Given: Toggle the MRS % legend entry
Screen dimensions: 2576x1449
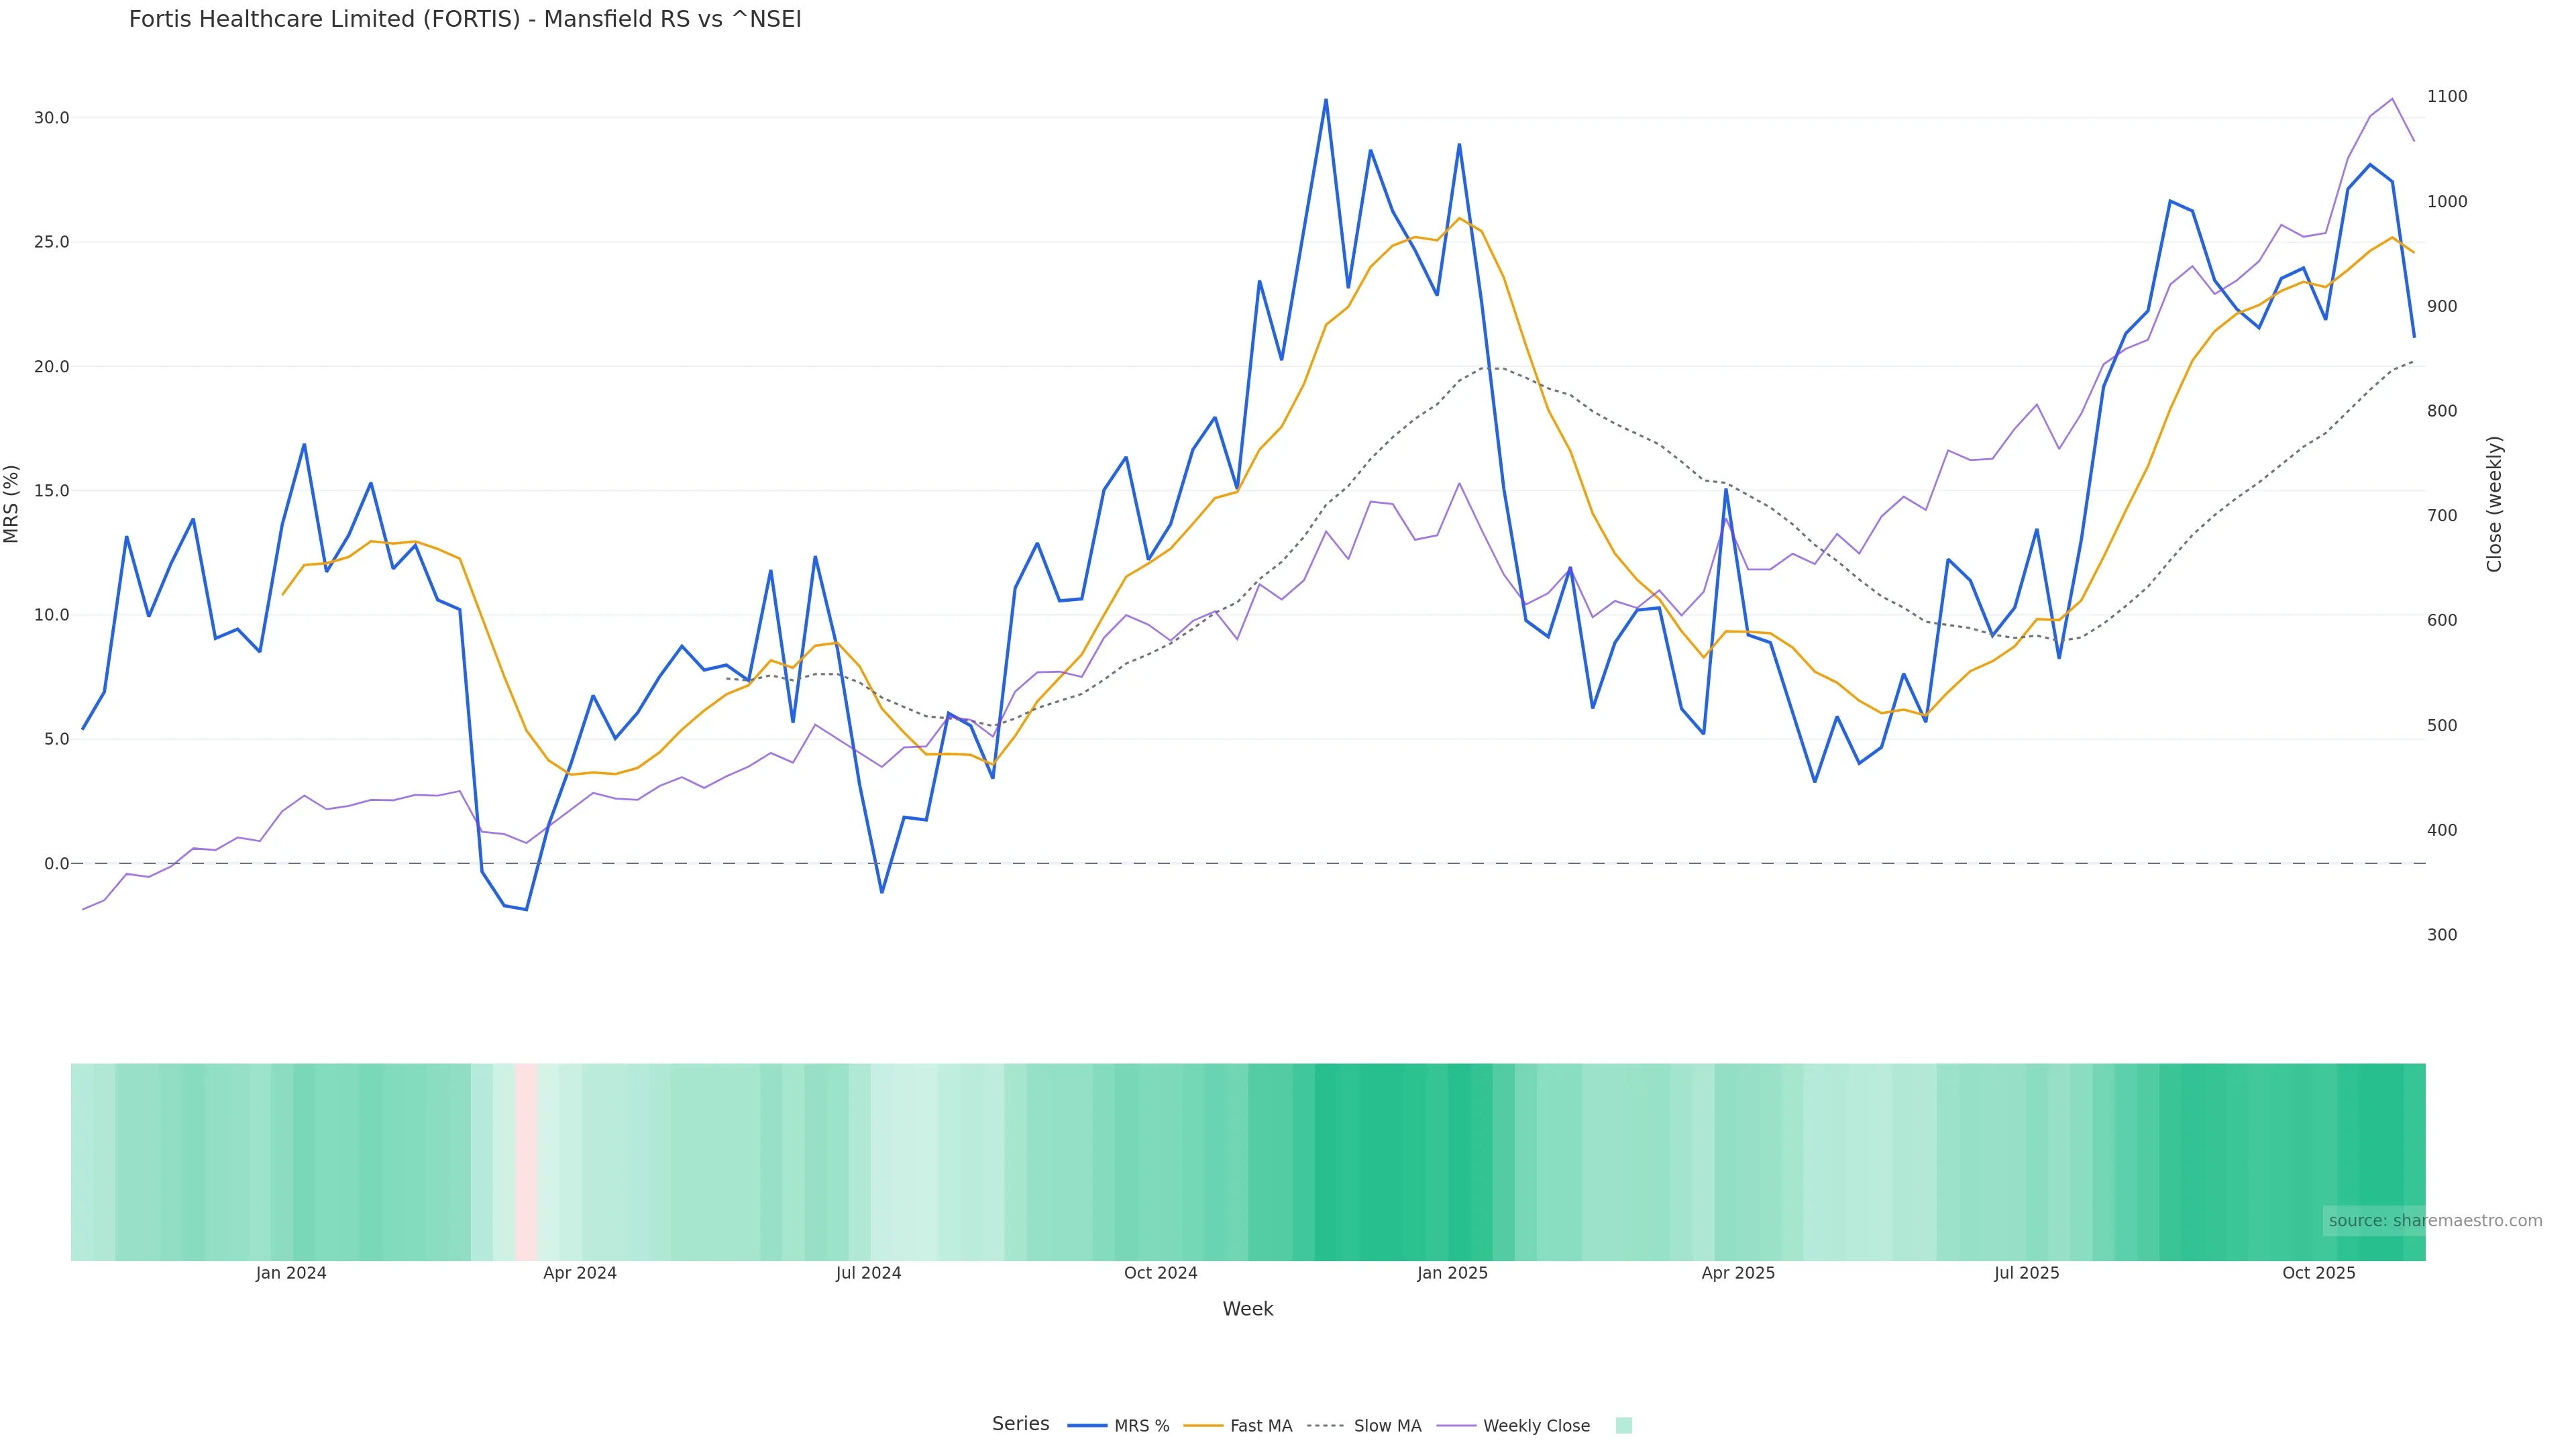Looking at the screenshot, I should pyautogui.click(x=1141, y=1426).
